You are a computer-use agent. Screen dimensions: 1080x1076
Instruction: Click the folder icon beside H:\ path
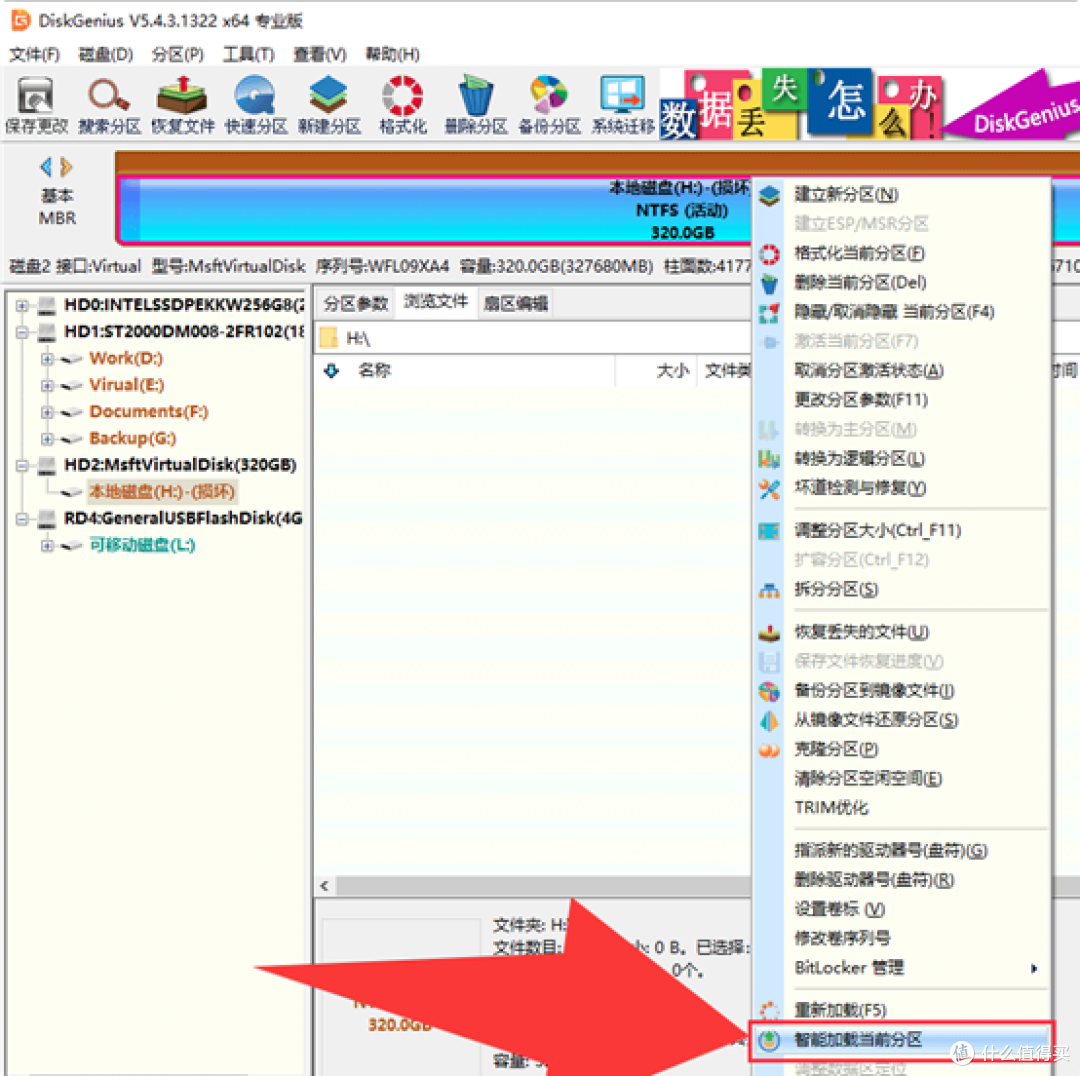pyautogui.click(x=329, y=338)
